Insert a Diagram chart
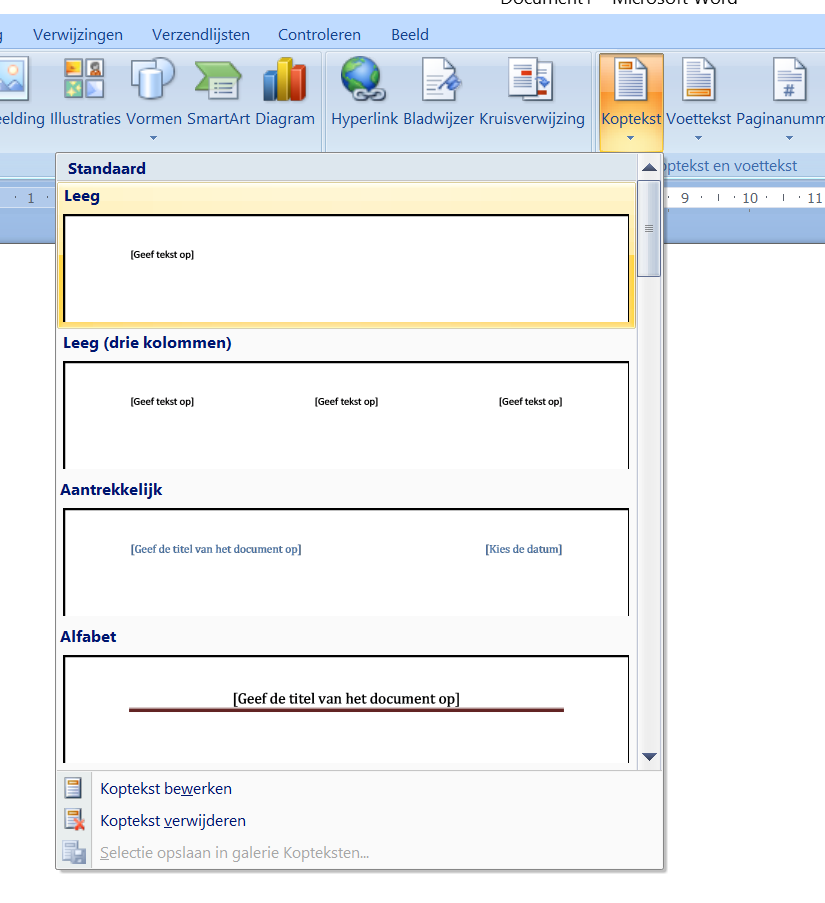 click(x=284, y=80)
